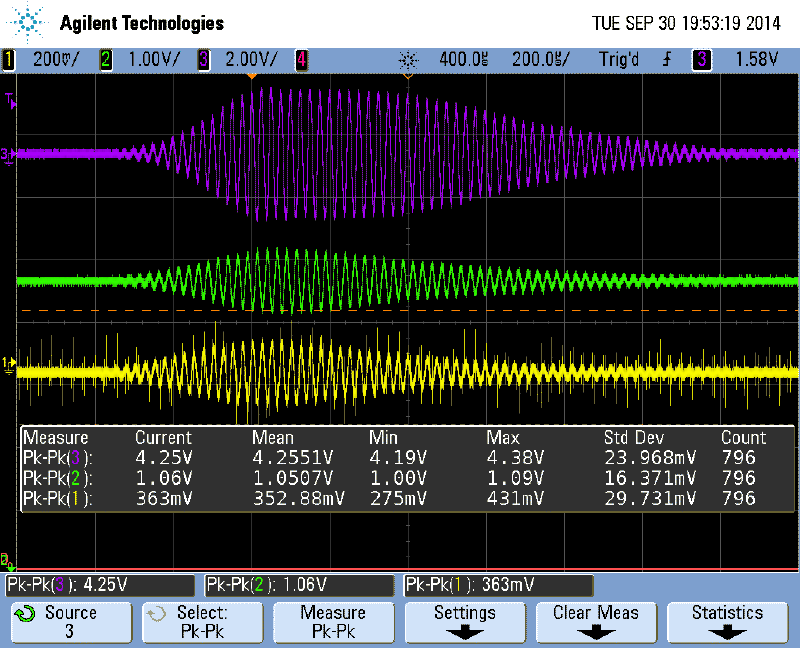Toggle the Statistics display softkey
The image size is (800, 648).
[726, 622]
